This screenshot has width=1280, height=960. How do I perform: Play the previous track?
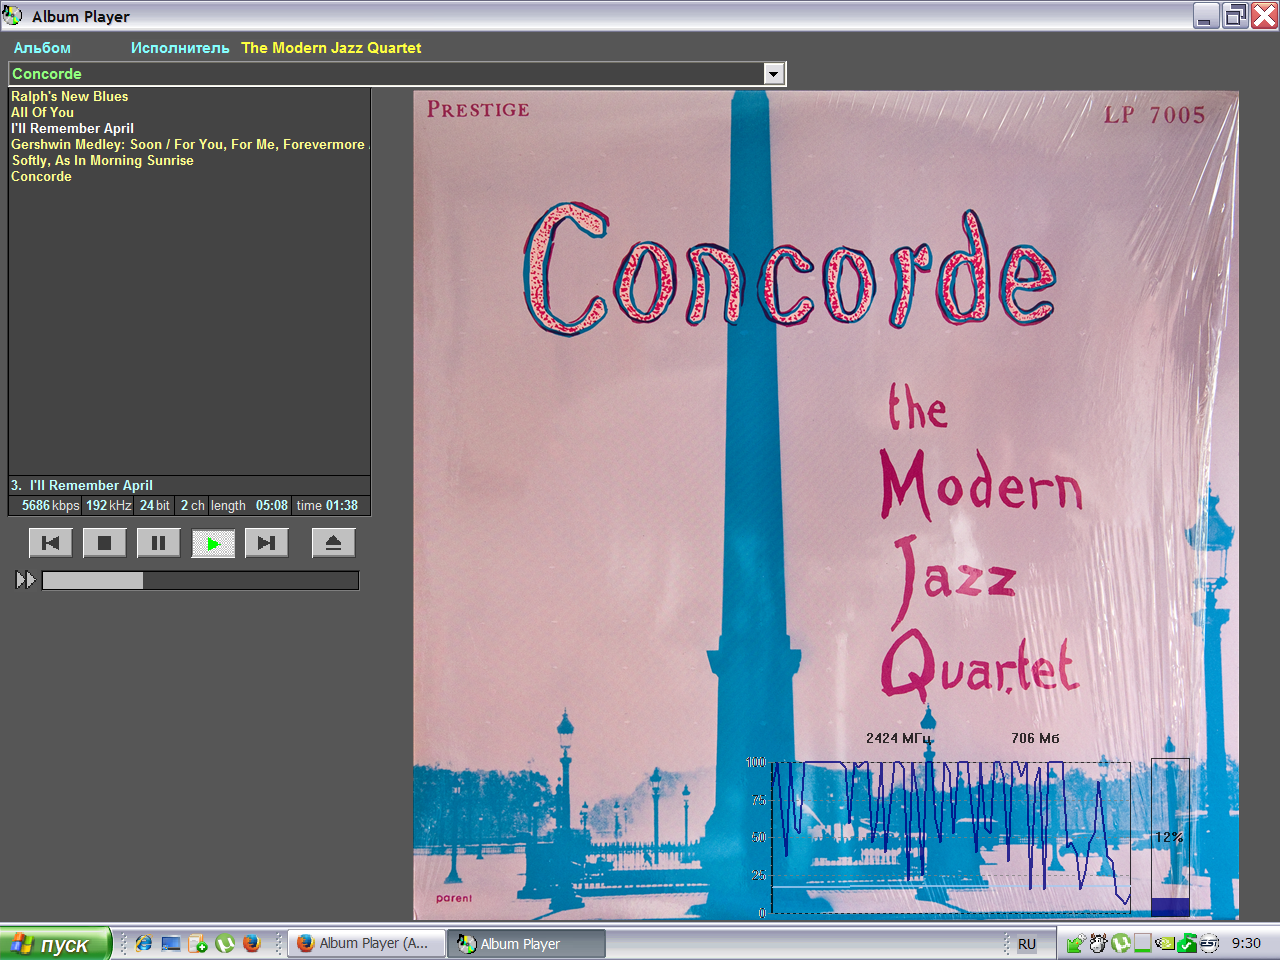tap(51, 543)
